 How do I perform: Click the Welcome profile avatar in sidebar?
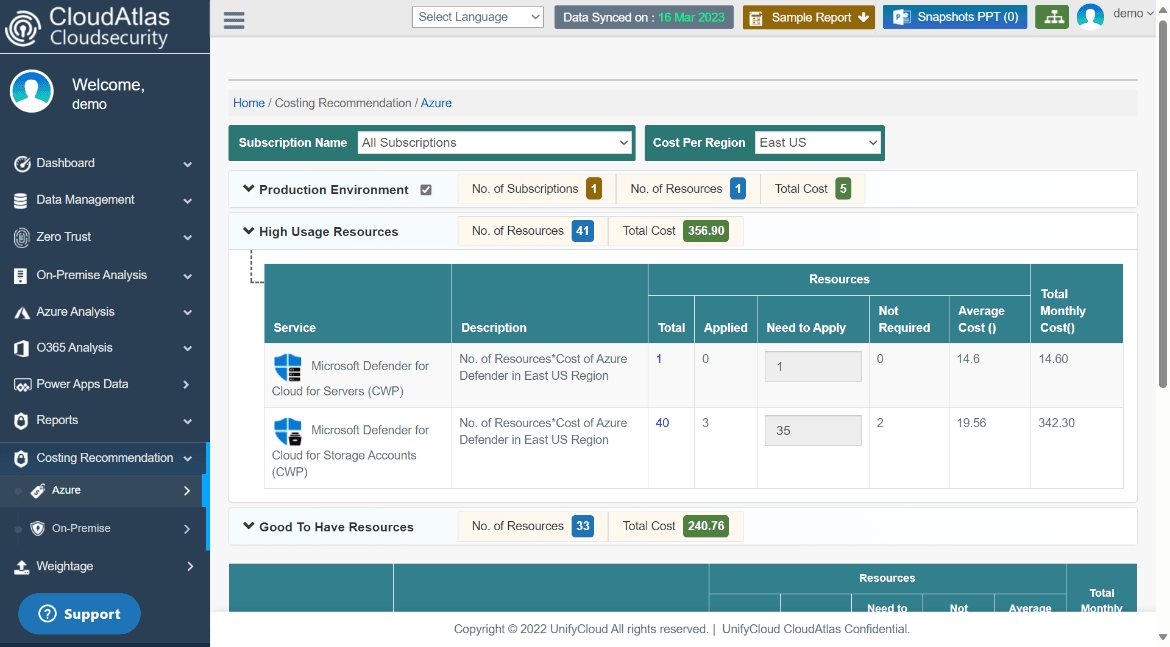coord(31,91)
